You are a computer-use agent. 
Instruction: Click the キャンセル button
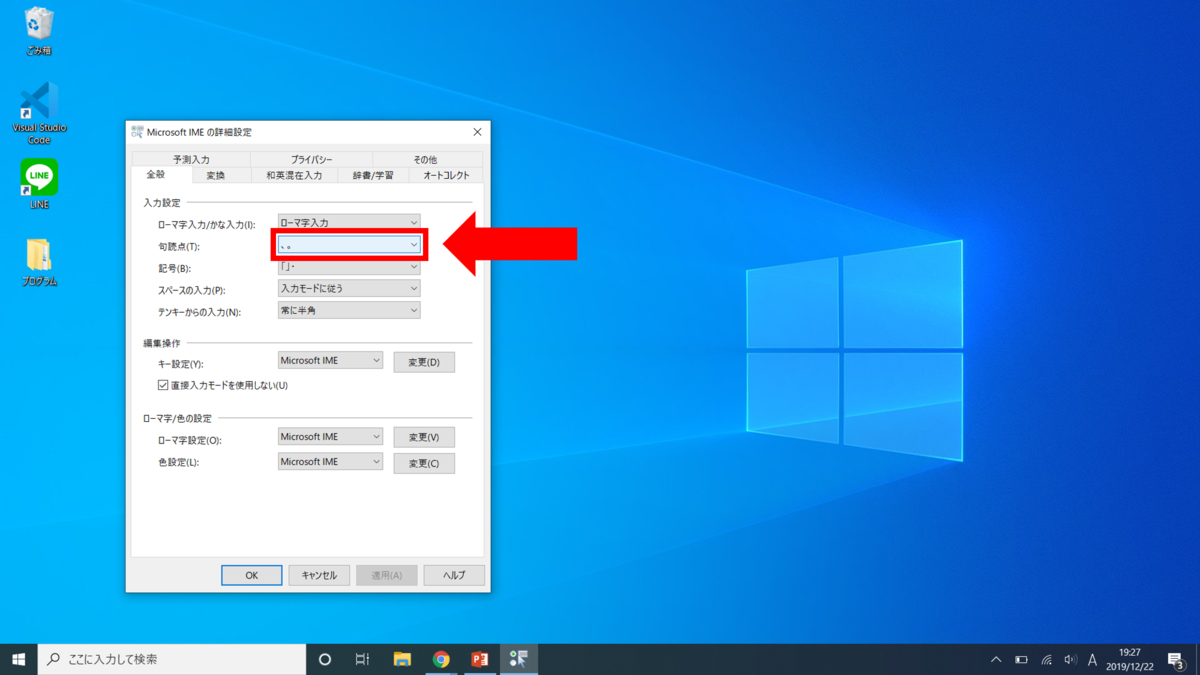(319, 575)
